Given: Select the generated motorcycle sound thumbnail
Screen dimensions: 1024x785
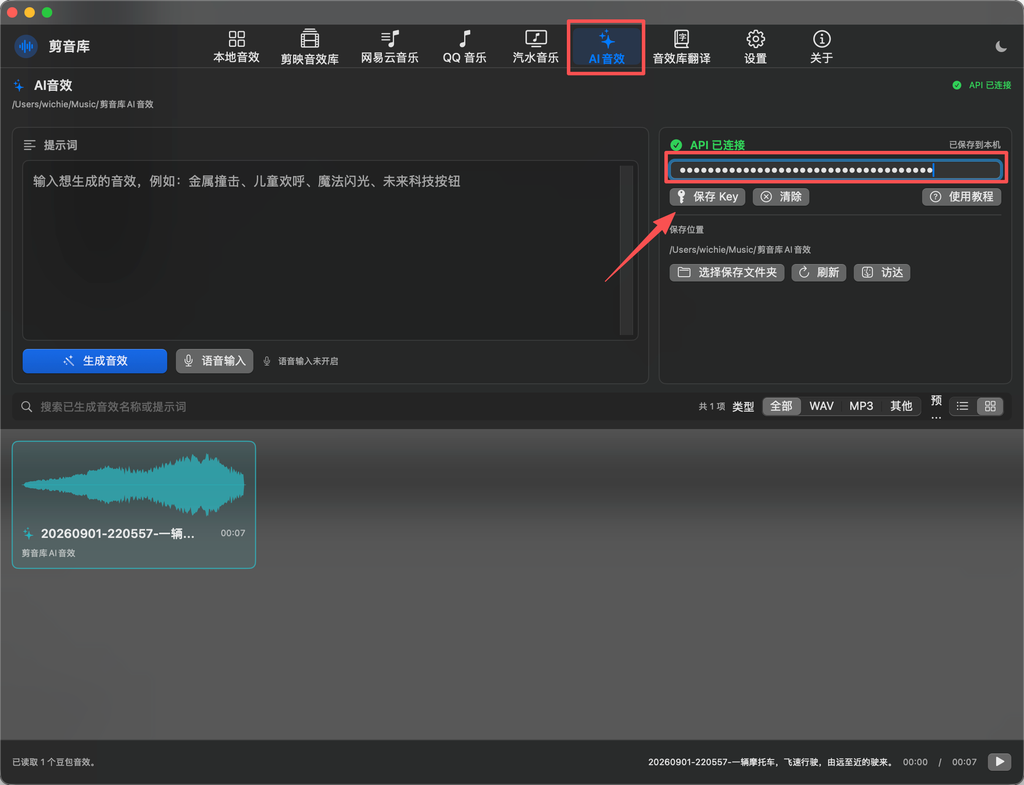Looking at the screenshot, I should (134, 505).
